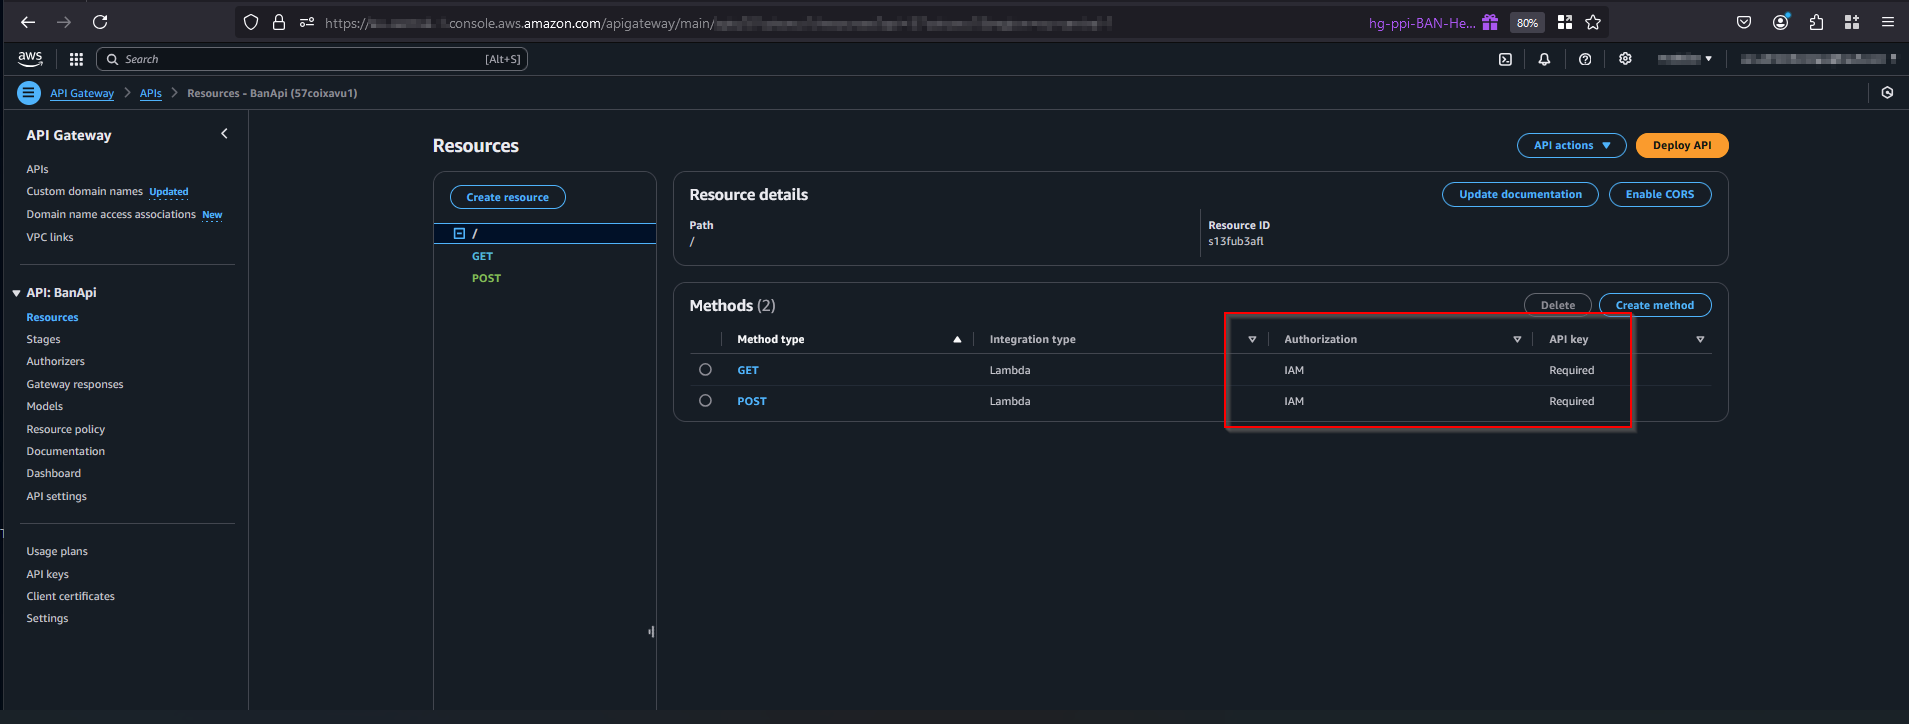The width and height of the screenshot is (1909, 724).
Task: Select the GET method radio button
Action: 705,369
